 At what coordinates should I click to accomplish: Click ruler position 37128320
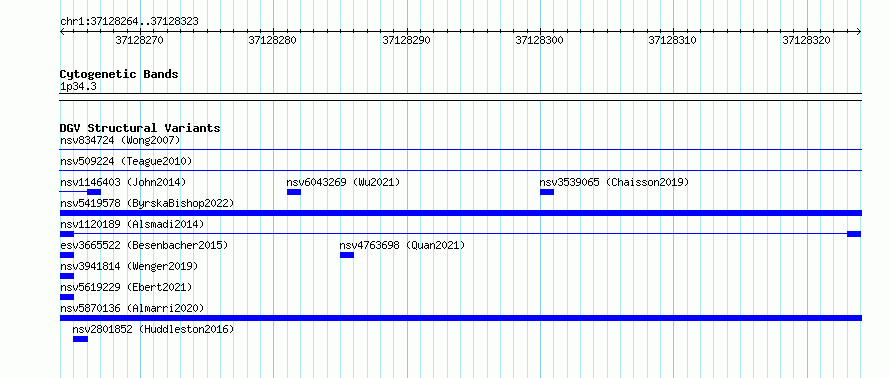pos(807,40)
